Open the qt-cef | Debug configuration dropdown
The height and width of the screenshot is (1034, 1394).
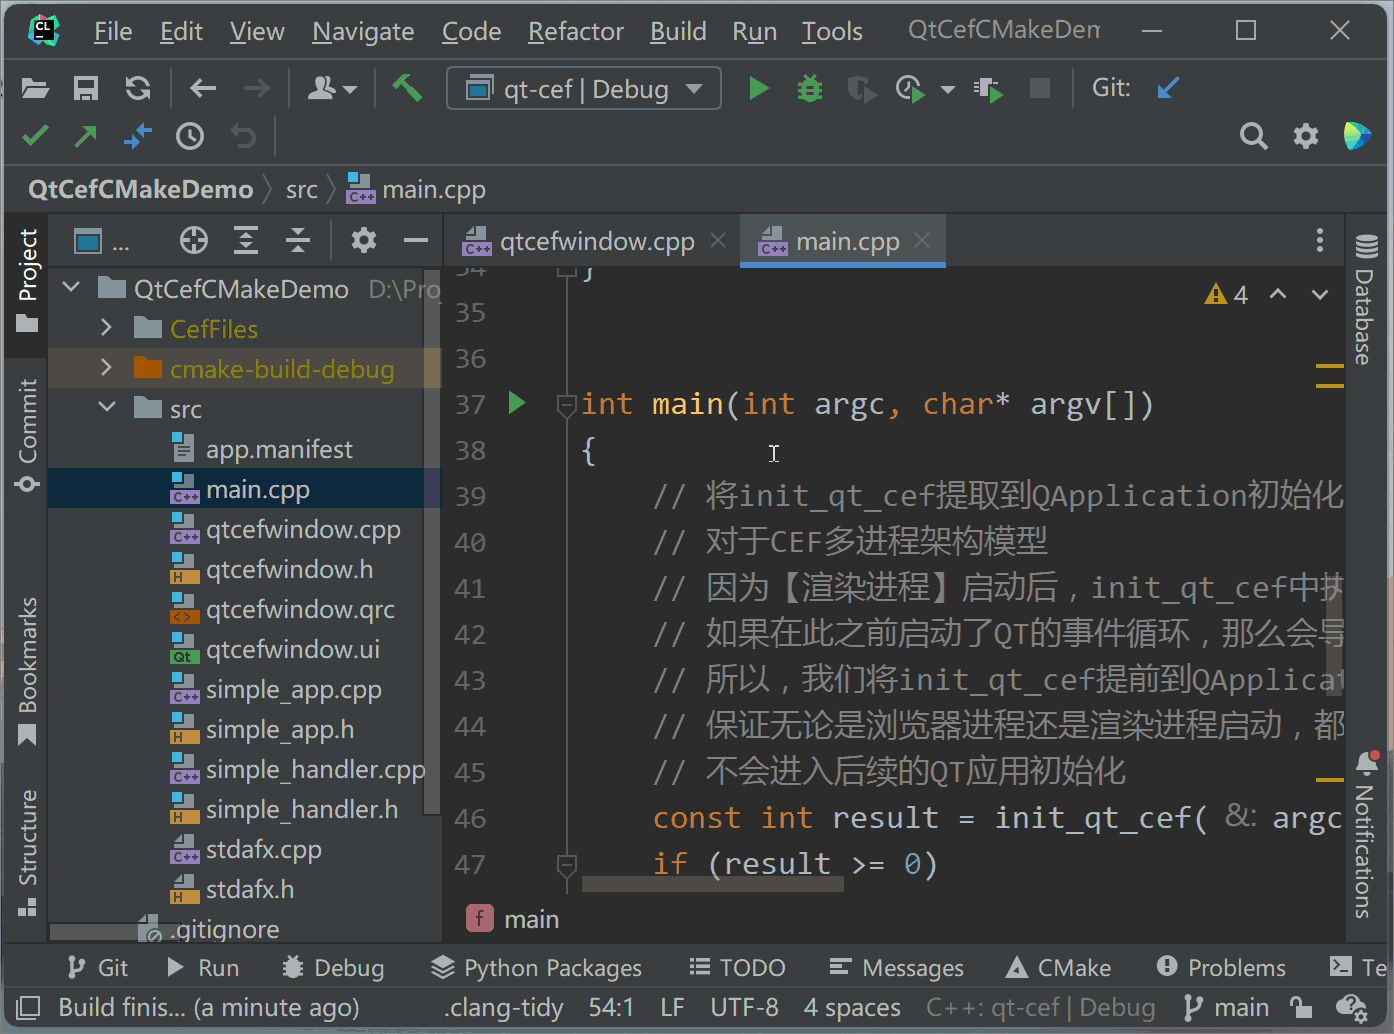click(x=584, y=89)
